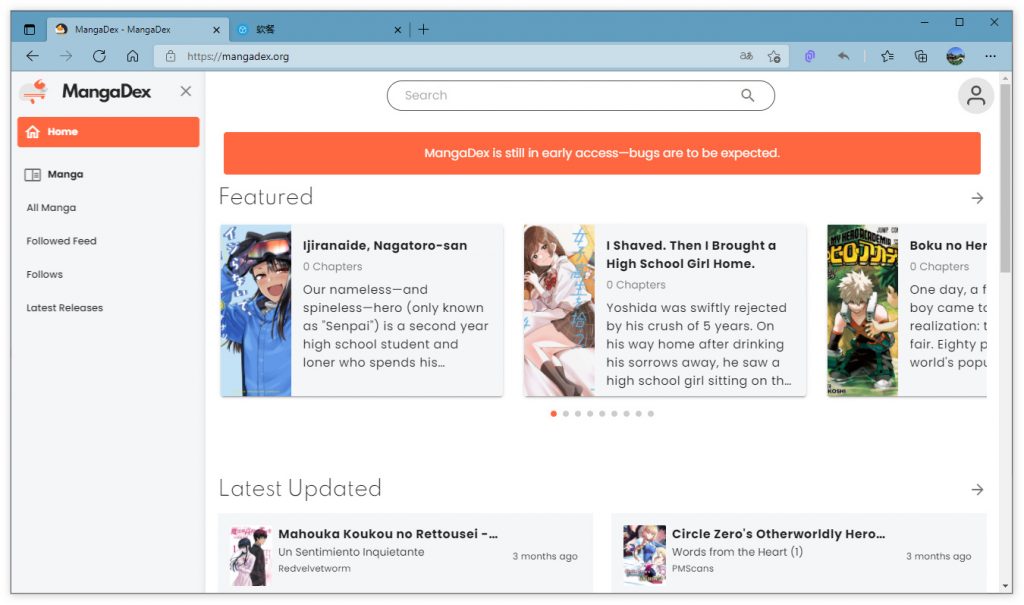Viewport: 1024px width, 605px height.
Task: Refresh the page with the browser reload icon
Action: [99, 57]
